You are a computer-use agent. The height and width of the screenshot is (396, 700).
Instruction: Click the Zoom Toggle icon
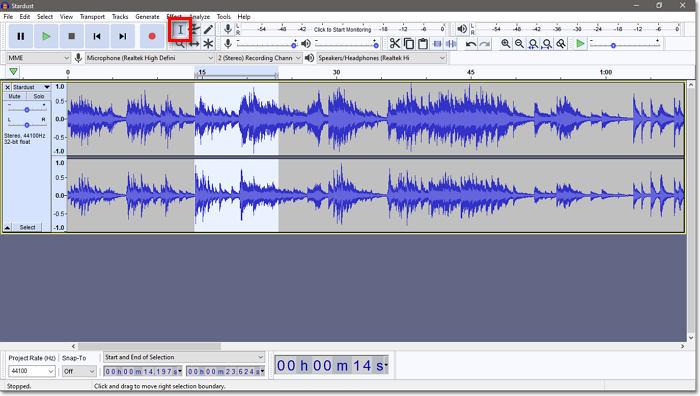[x=561, y=43]
